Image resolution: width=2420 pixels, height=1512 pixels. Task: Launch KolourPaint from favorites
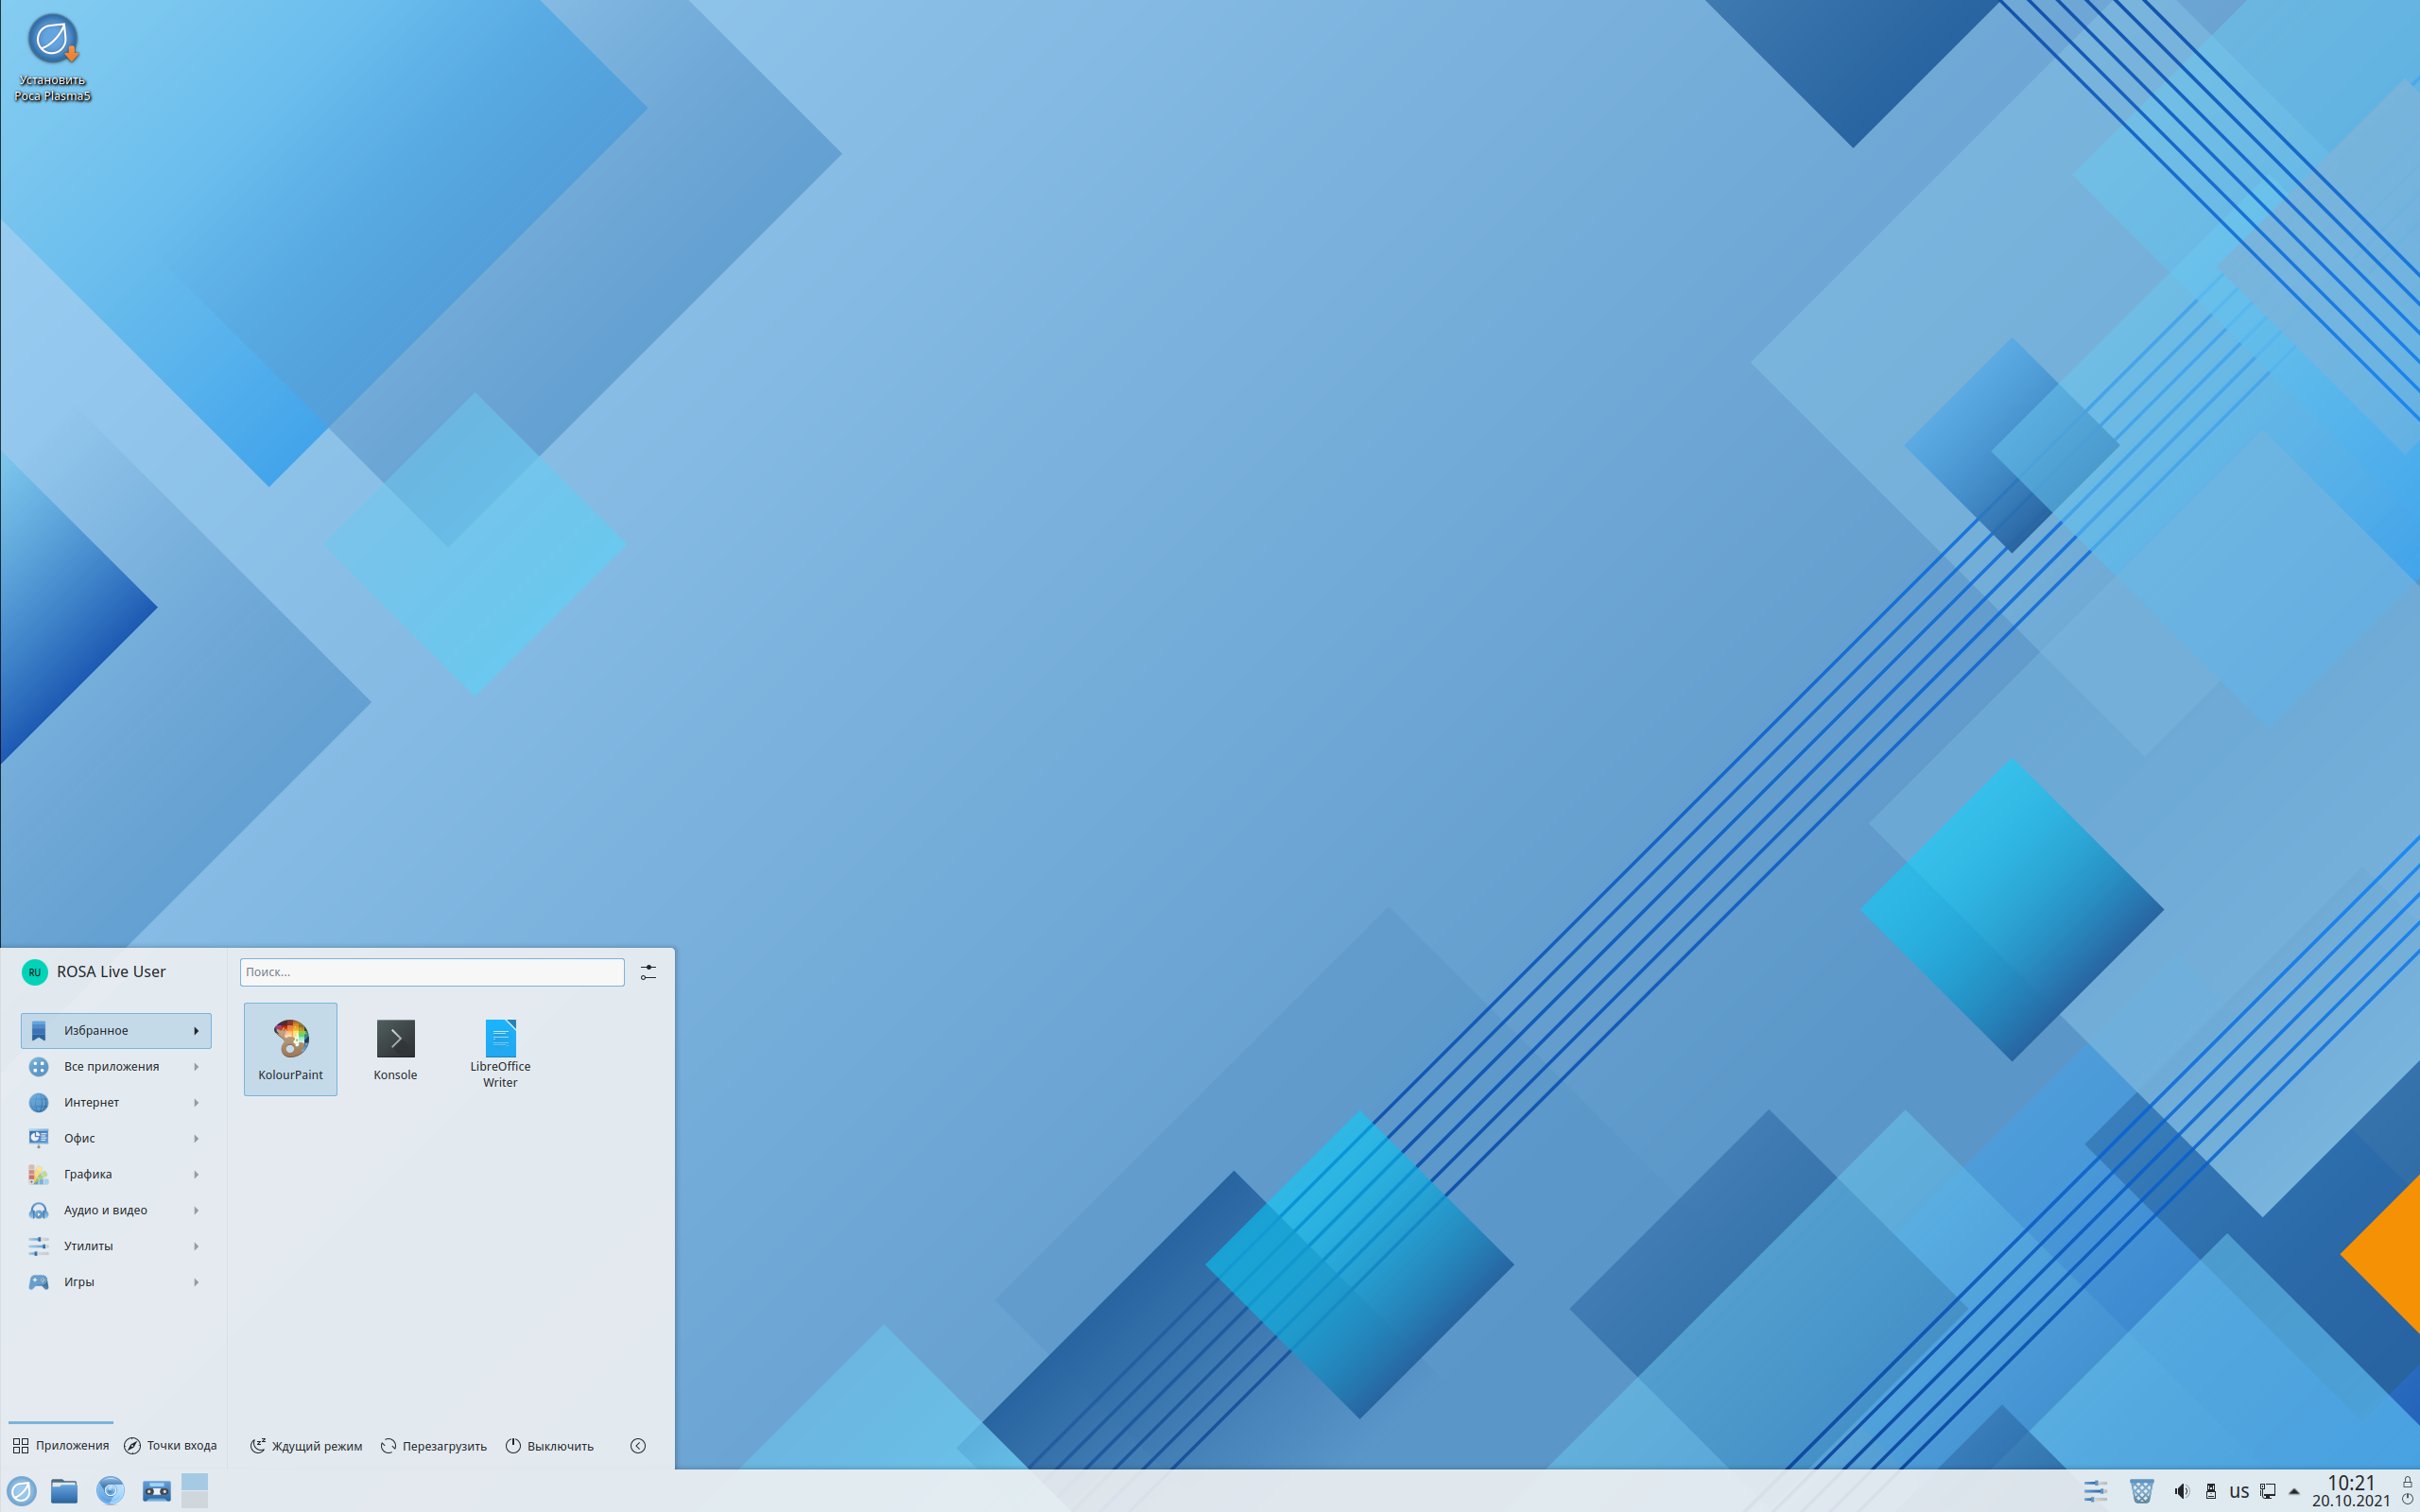coord(290,1049)
